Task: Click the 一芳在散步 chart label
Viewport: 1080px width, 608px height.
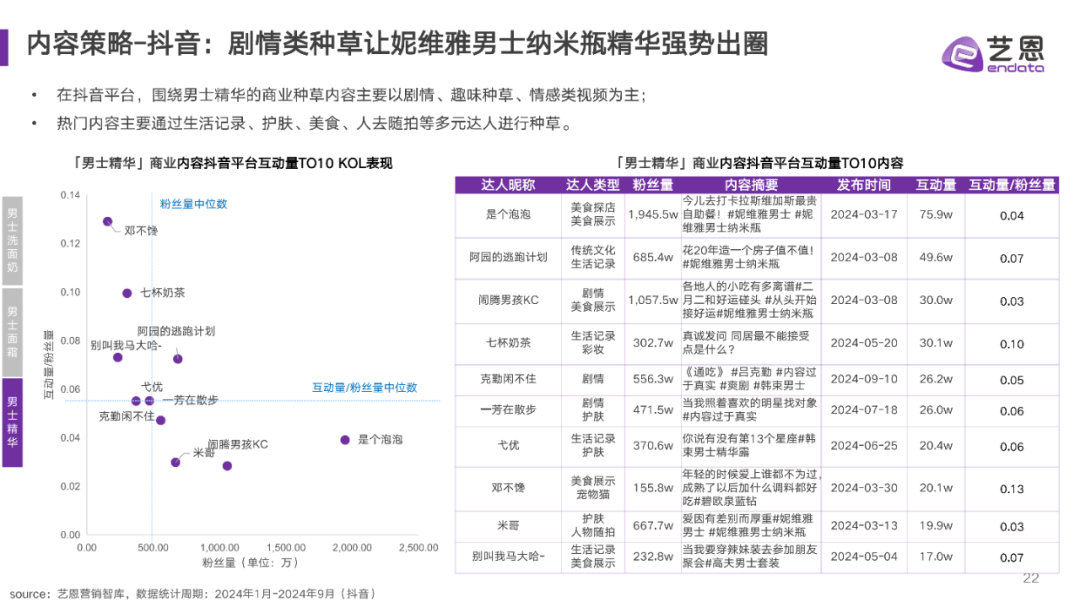Action: tap(191, 400)
